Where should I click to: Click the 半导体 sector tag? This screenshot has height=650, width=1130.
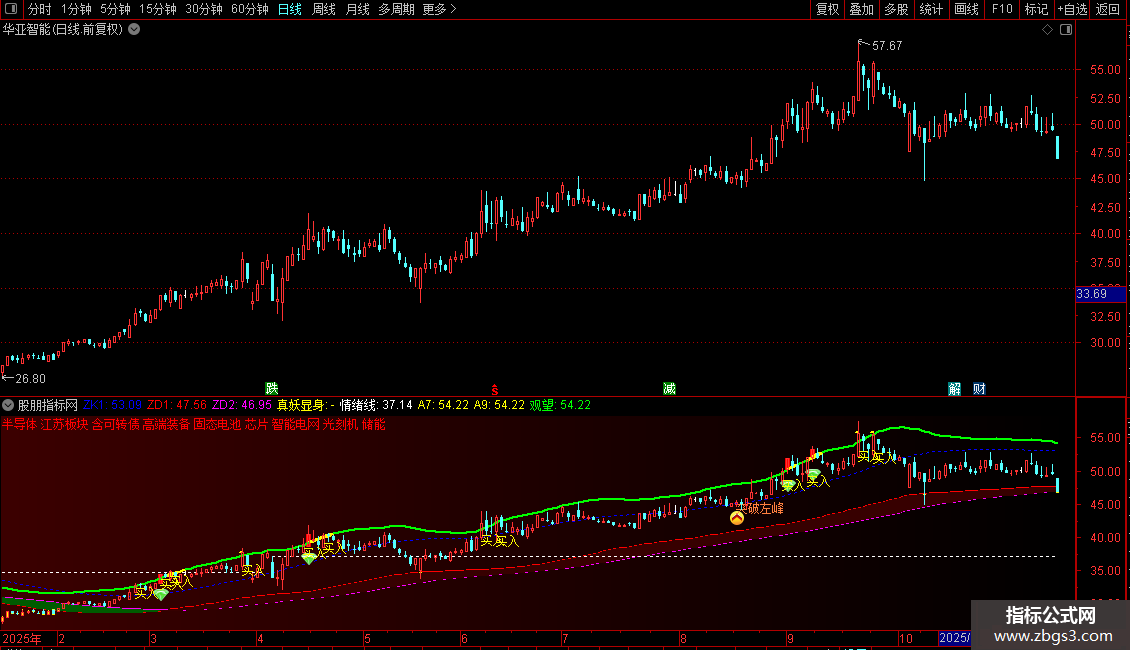tap(19, 424)
